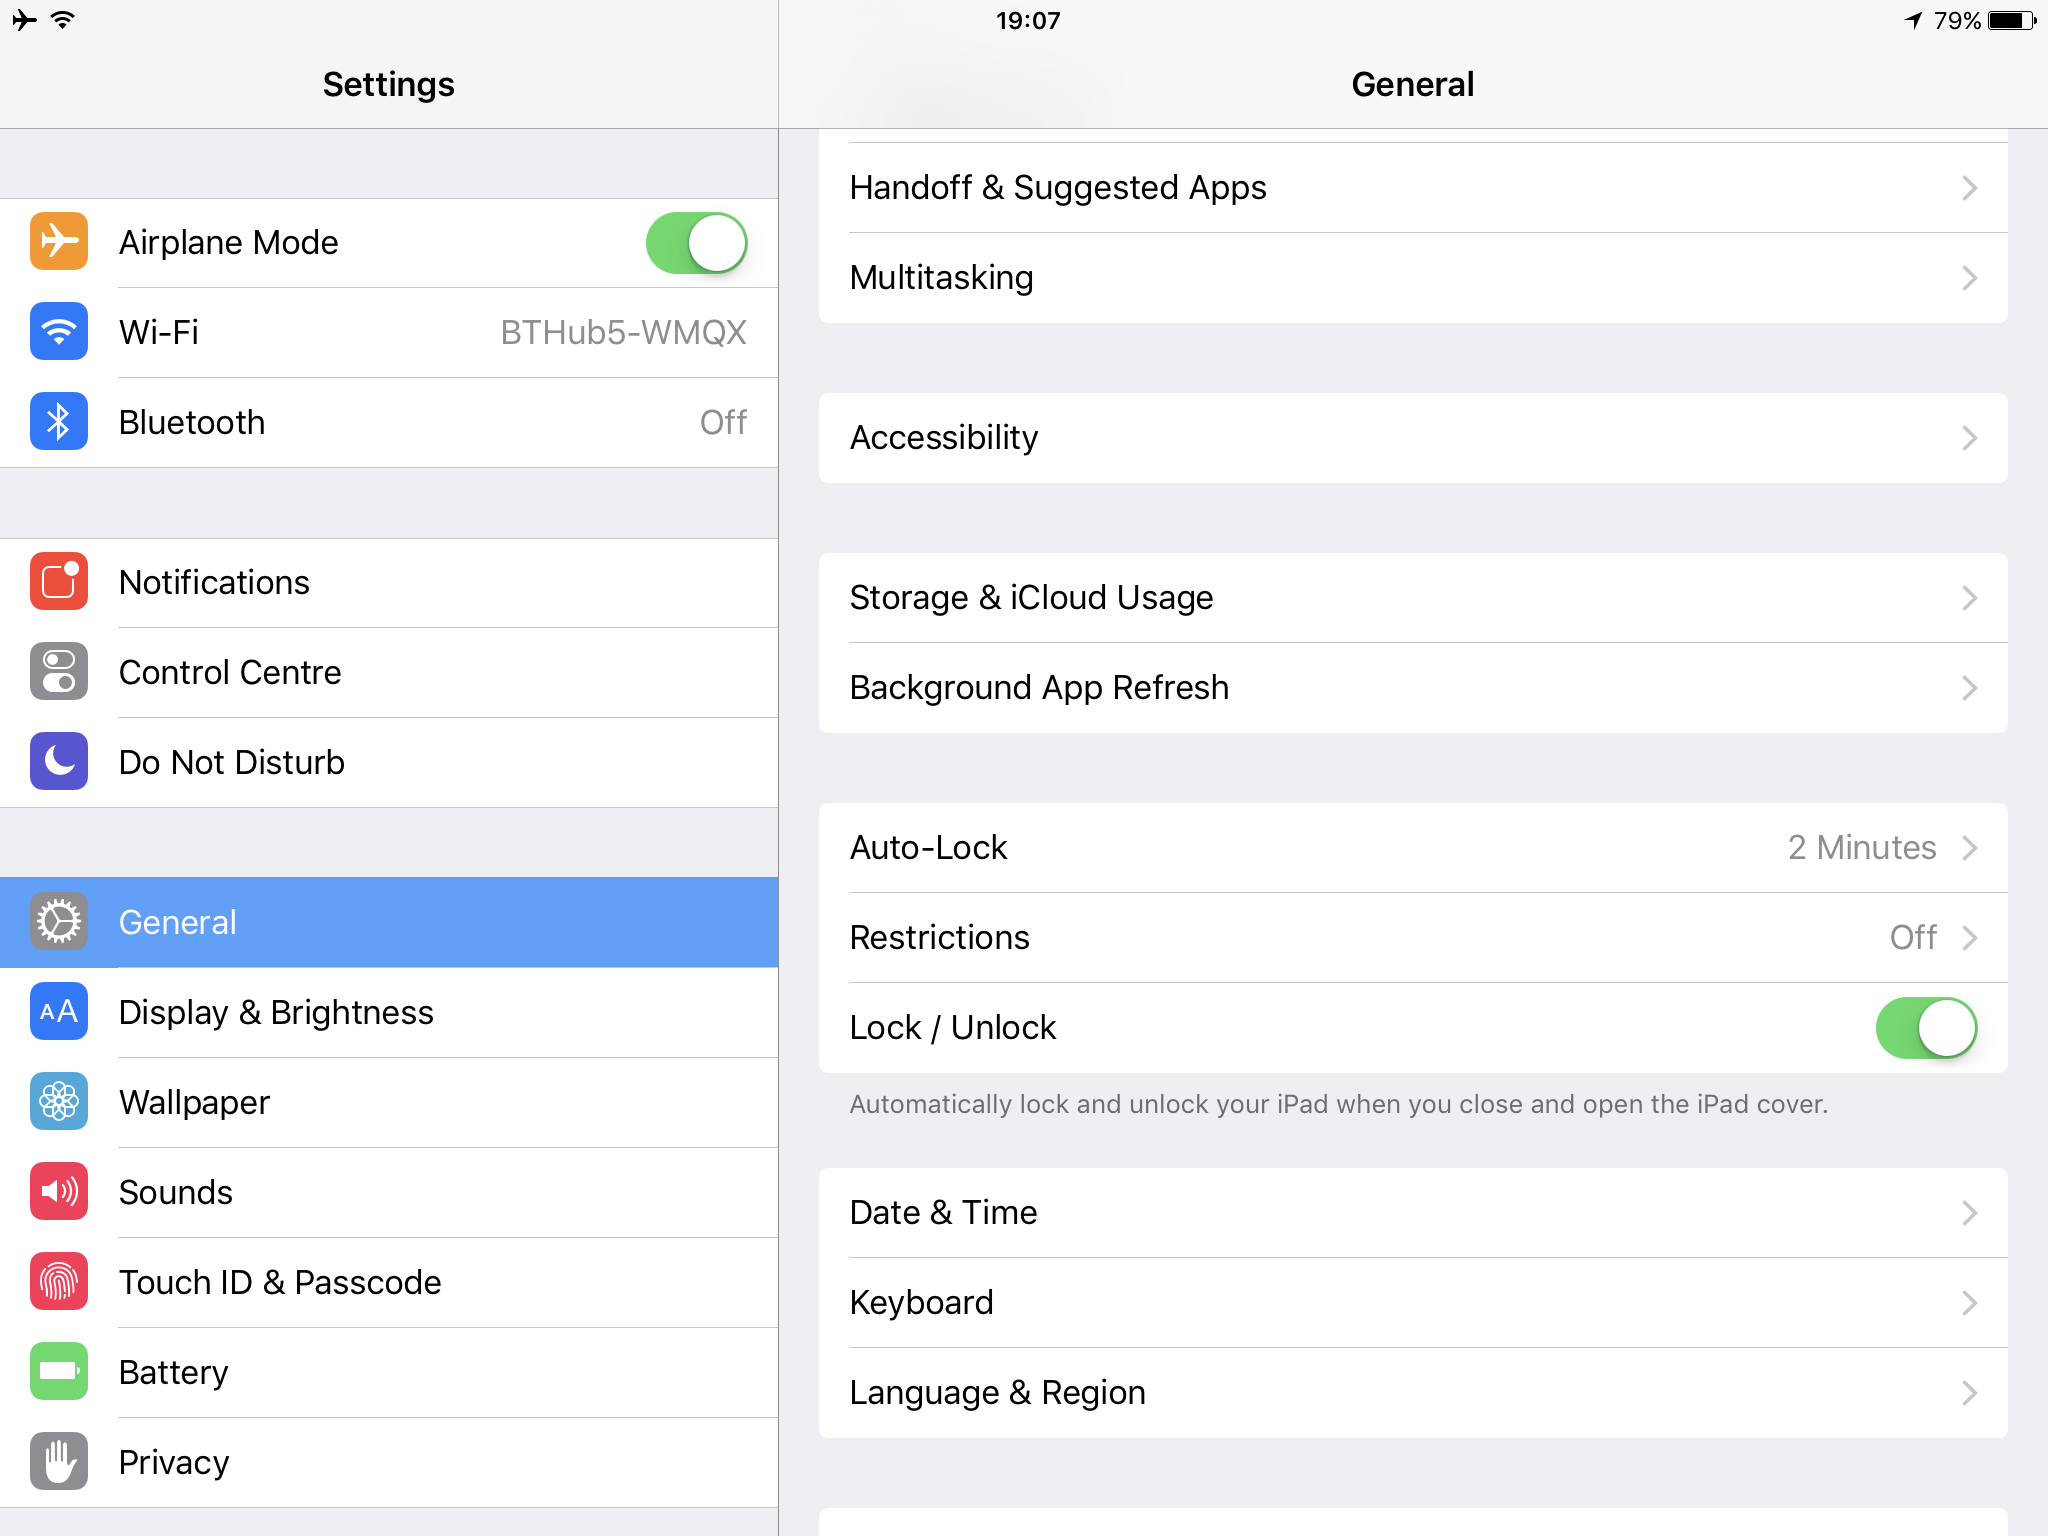This screenshot has width=2048, height=1536.
Task: Tap the airplane icon in status bar
Action: point(24,20)
